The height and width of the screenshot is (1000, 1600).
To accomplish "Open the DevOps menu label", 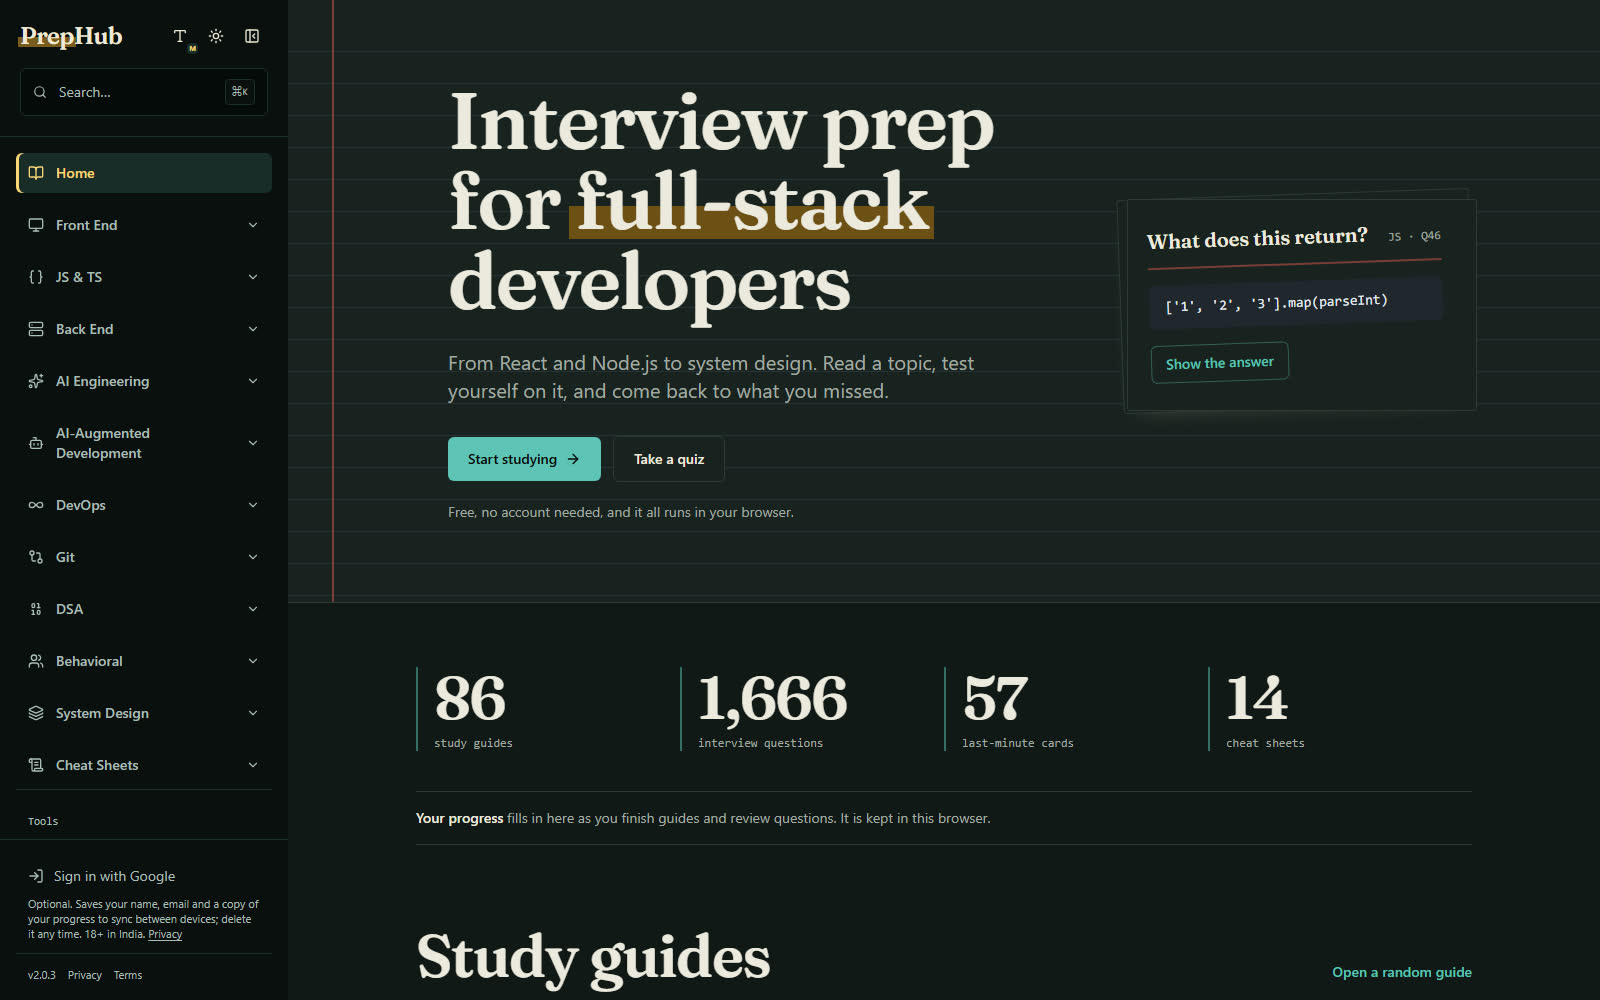I will click(x=81, y=505).
